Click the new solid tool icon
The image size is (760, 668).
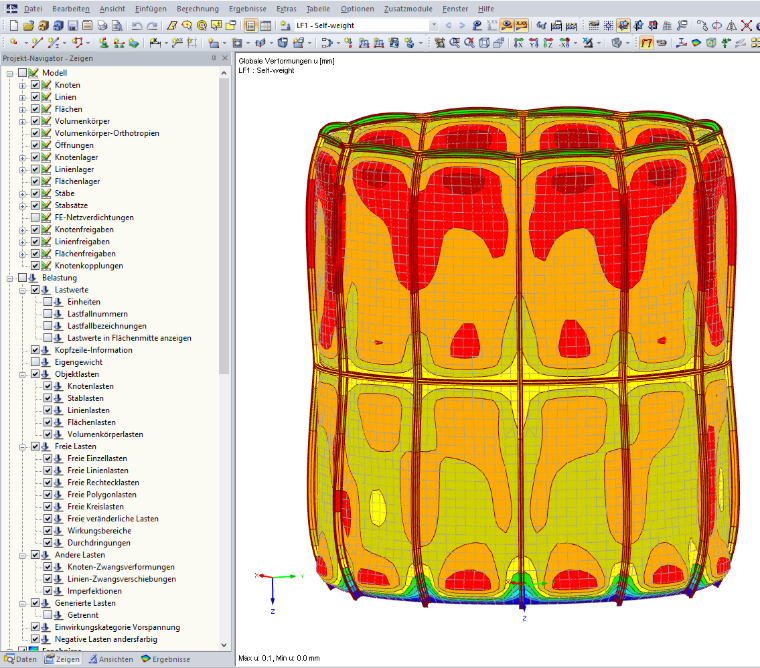283,43
